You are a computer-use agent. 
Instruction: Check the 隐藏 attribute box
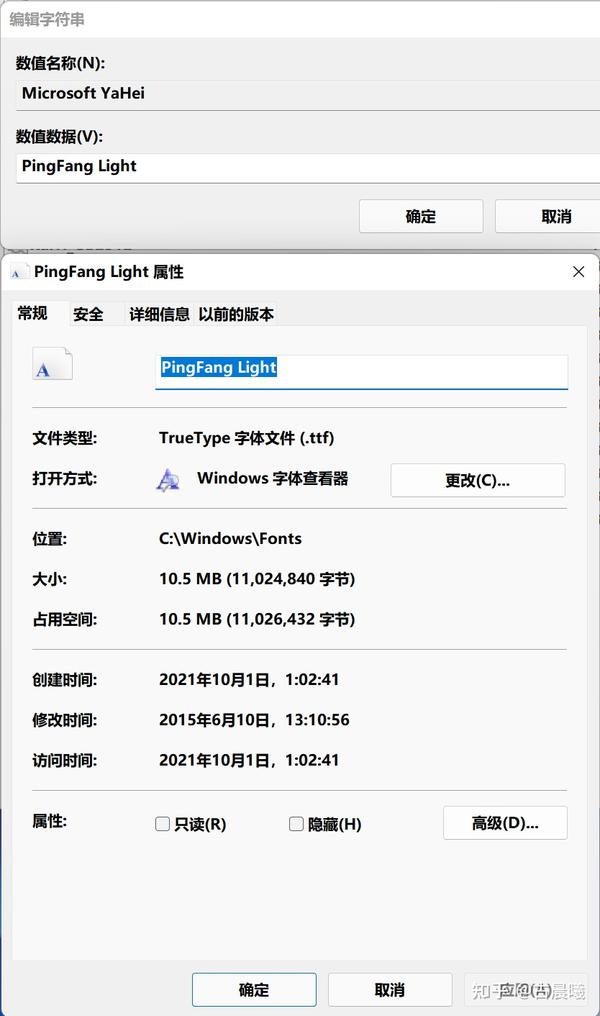tap(296, 824)
